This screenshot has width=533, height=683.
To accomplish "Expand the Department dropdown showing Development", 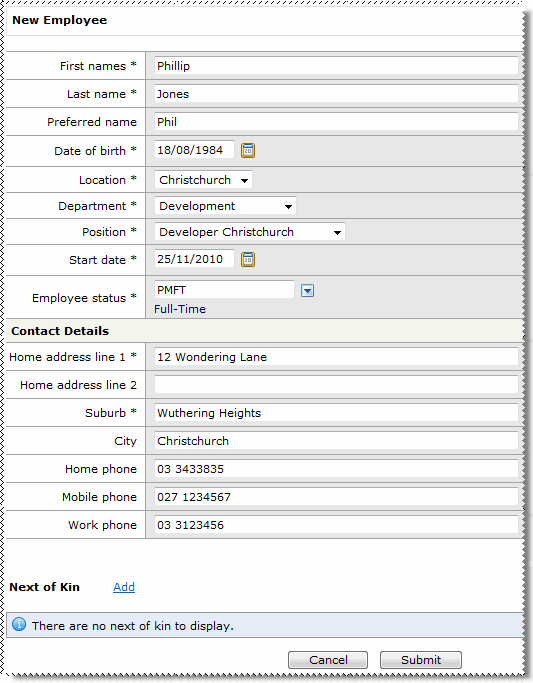I will click(225, 206).
